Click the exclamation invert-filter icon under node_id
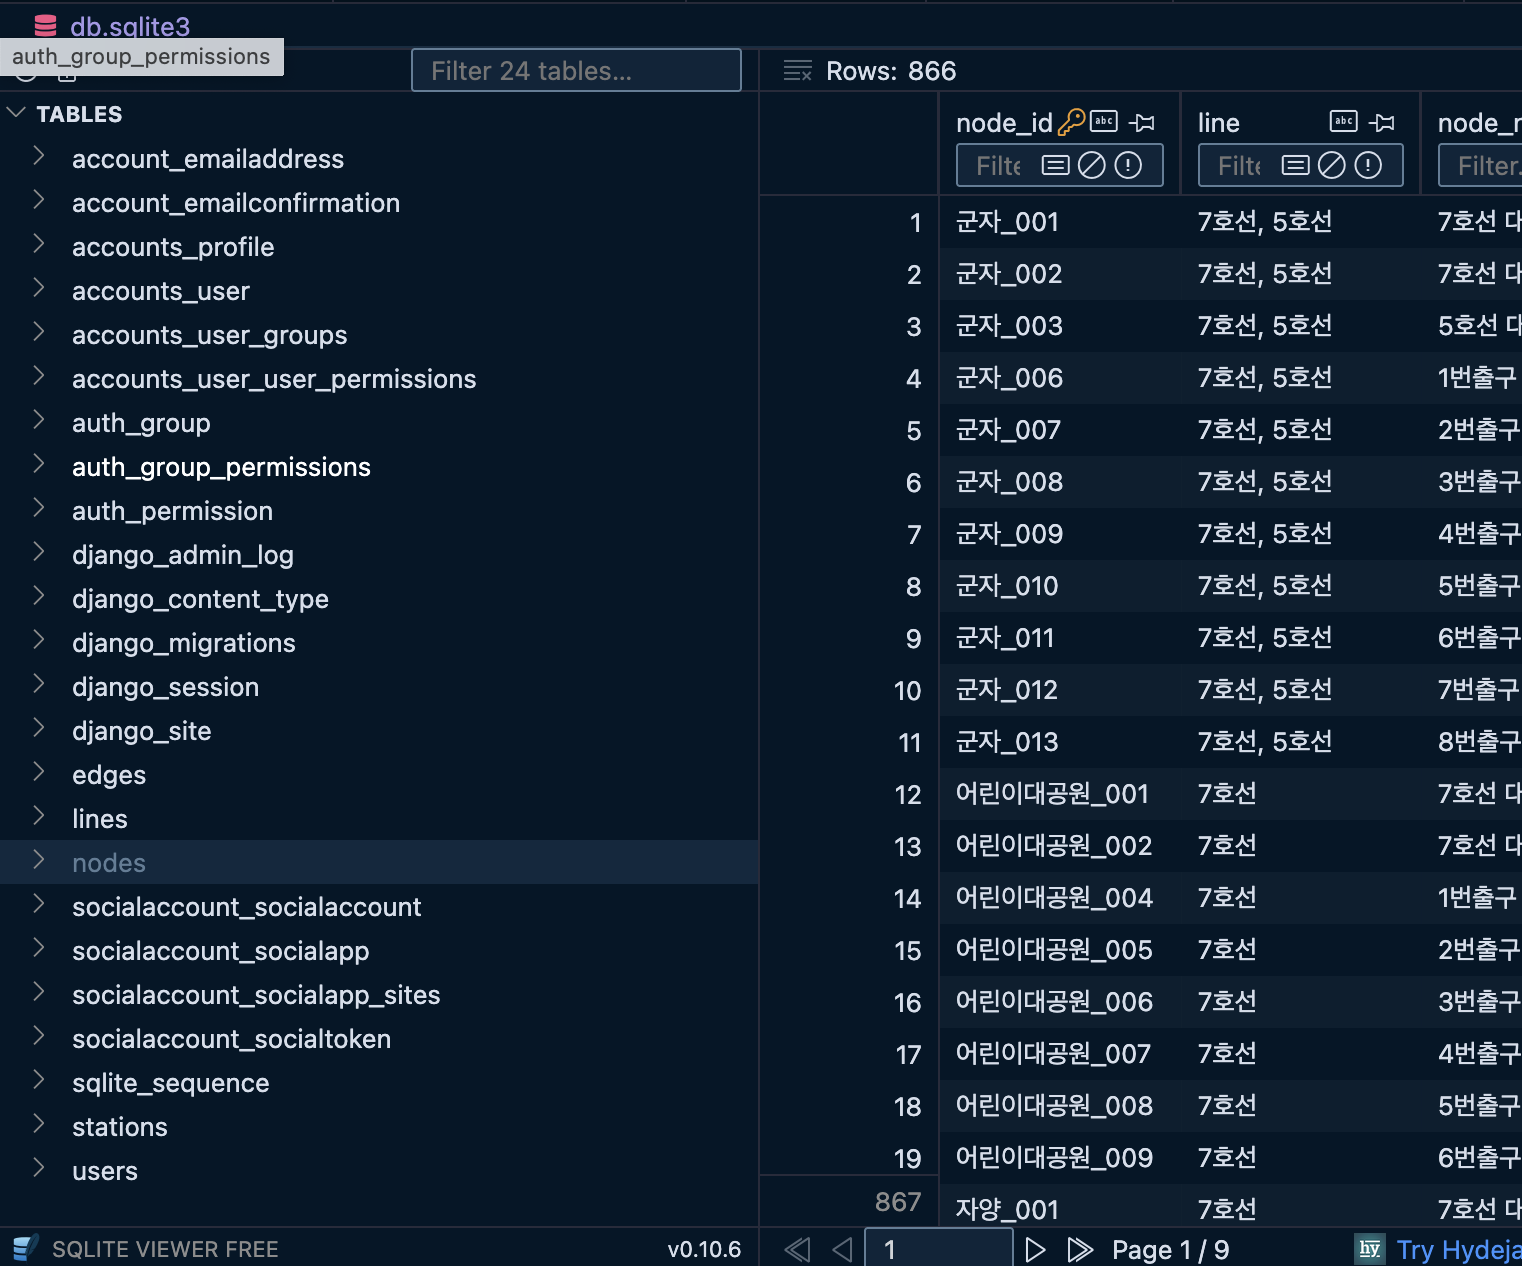 [1128, 165]
